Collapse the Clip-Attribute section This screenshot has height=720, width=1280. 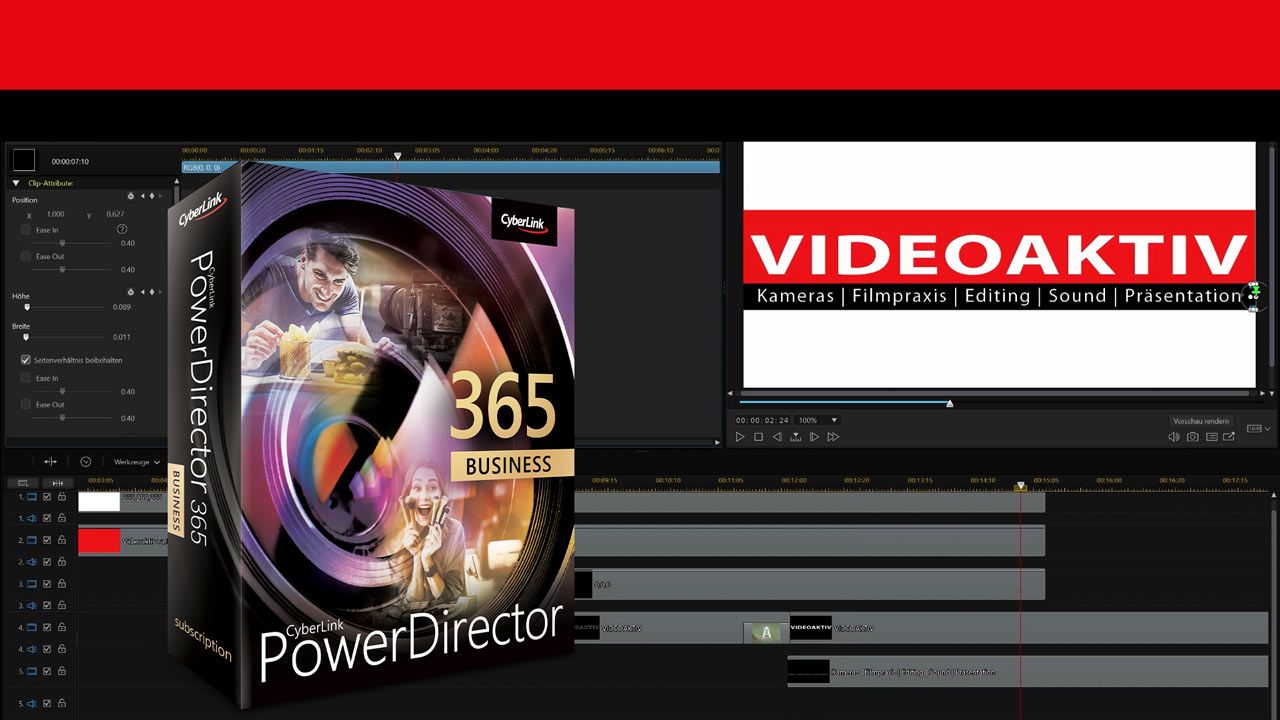tap(15, 182)
